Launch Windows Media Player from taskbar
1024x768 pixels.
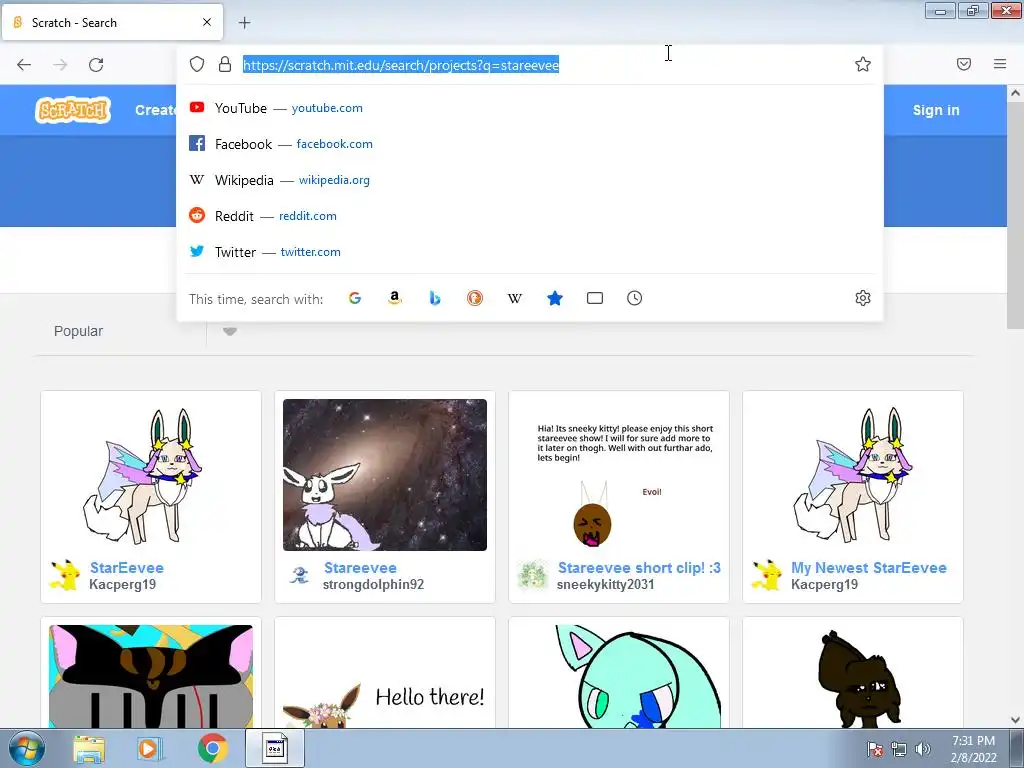(150, 749)
